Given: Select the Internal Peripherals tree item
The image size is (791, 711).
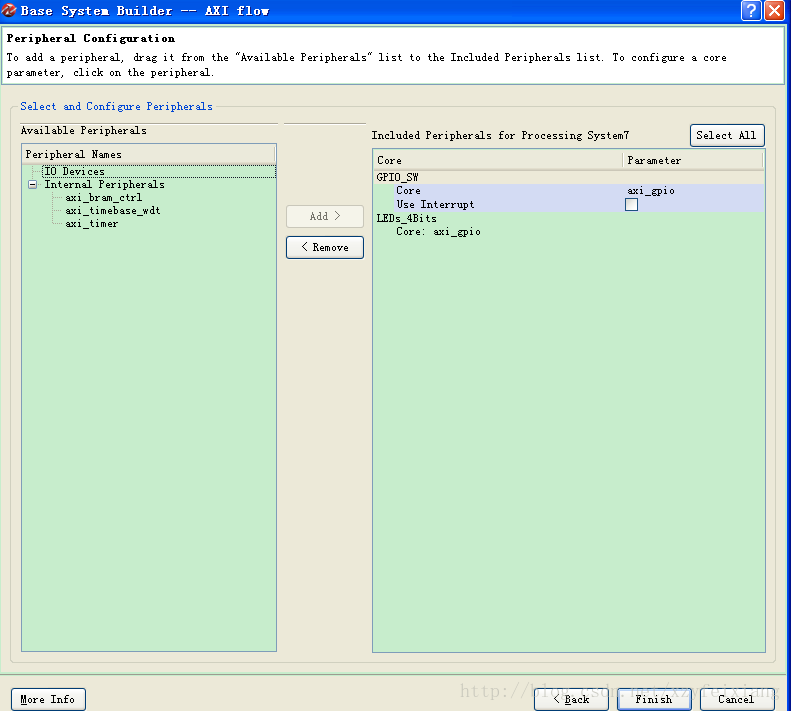Looking at the screenshot, I should pos(104,185).
